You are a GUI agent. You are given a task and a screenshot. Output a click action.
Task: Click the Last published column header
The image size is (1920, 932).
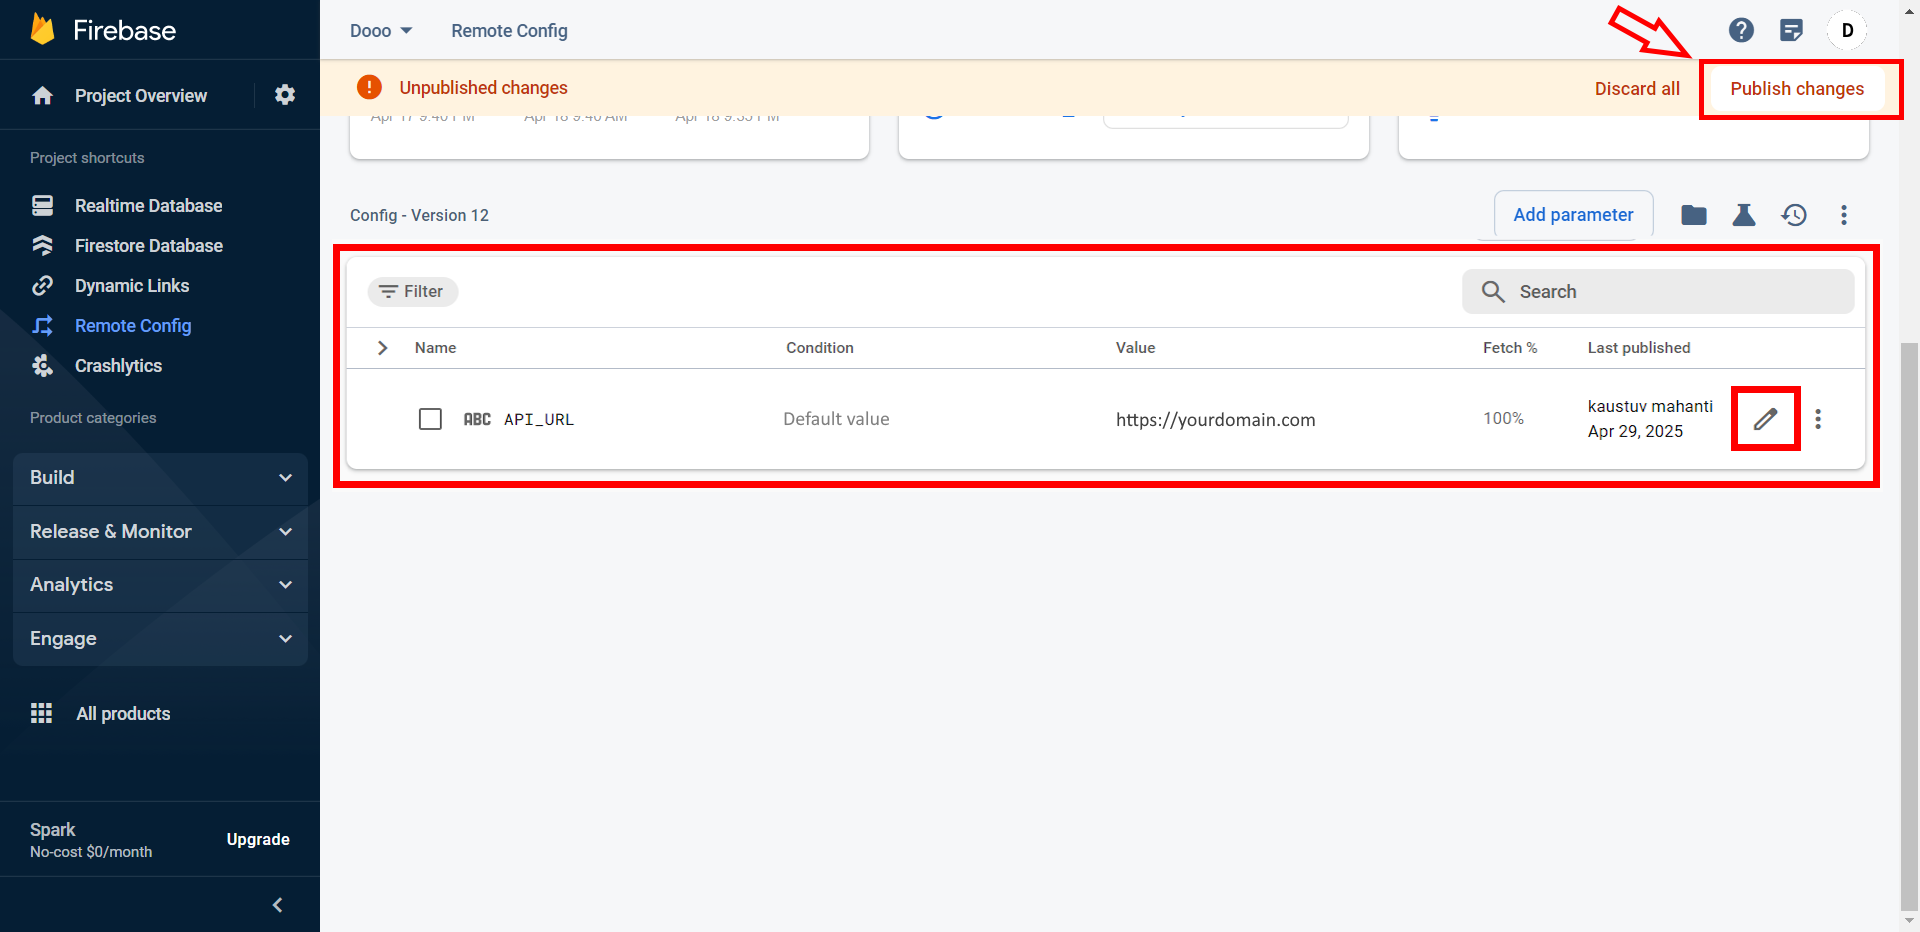(1639, 348)
